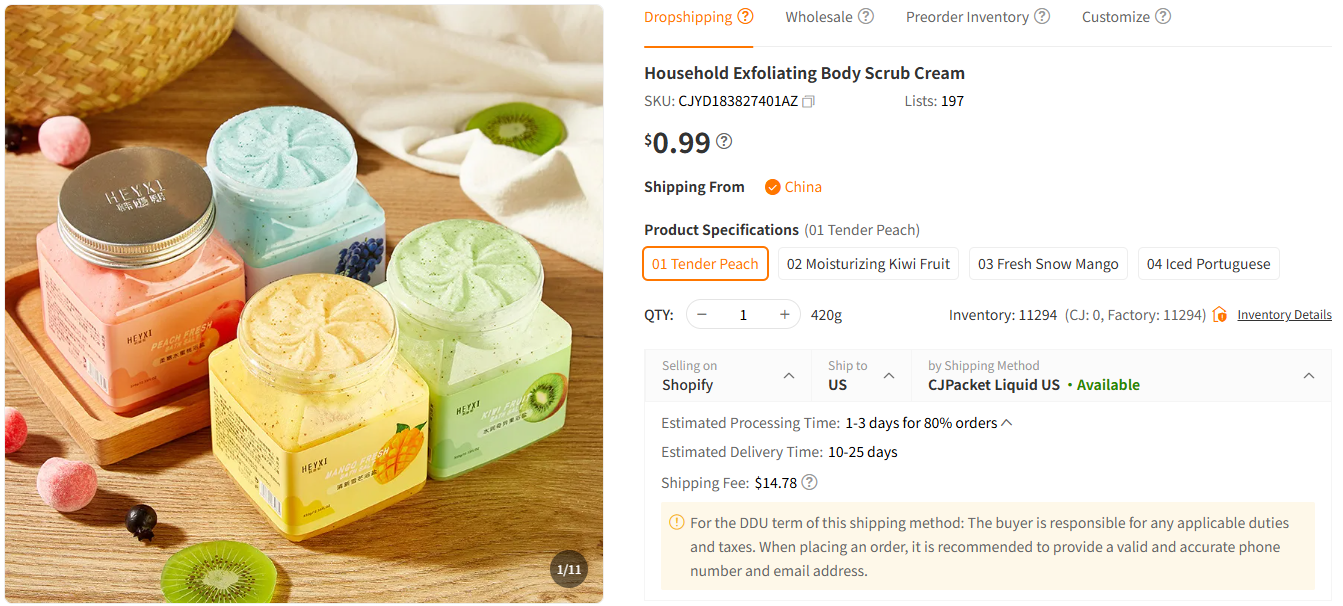Select the 04 Iced Portuguese variant
Image resolution: width=1343 pixels, height=606 pixels.
point(1208,263)
